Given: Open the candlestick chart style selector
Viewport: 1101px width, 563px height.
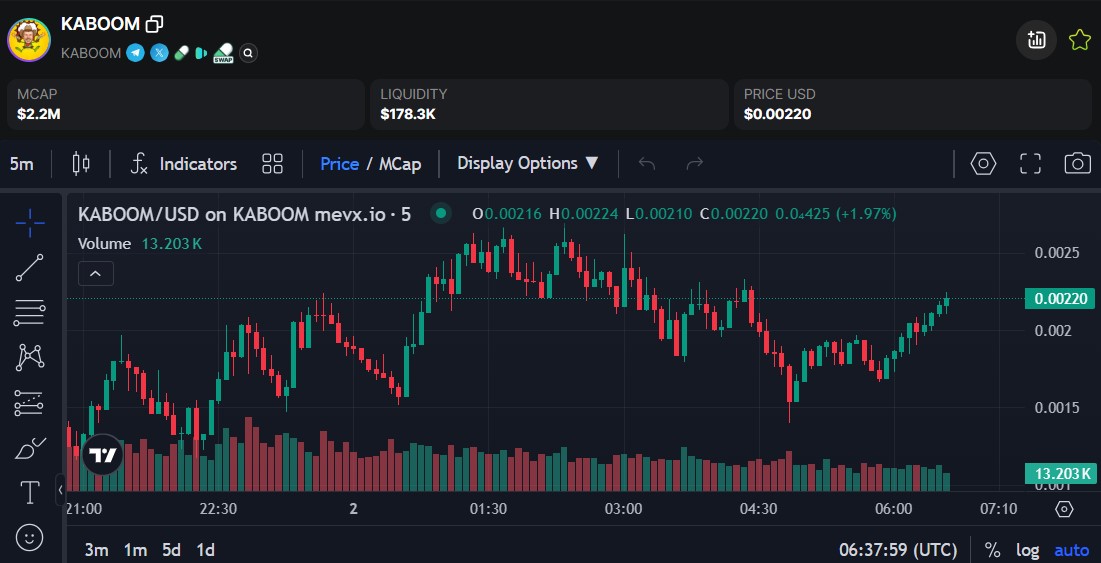Looking at the screenshot, I should (81, 164).
